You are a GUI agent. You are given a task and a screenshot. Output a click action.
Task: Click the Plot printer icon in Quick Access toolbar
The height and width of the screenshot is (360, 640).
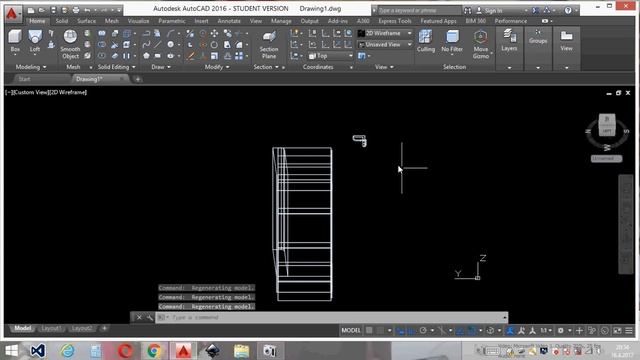pos(76,10)
